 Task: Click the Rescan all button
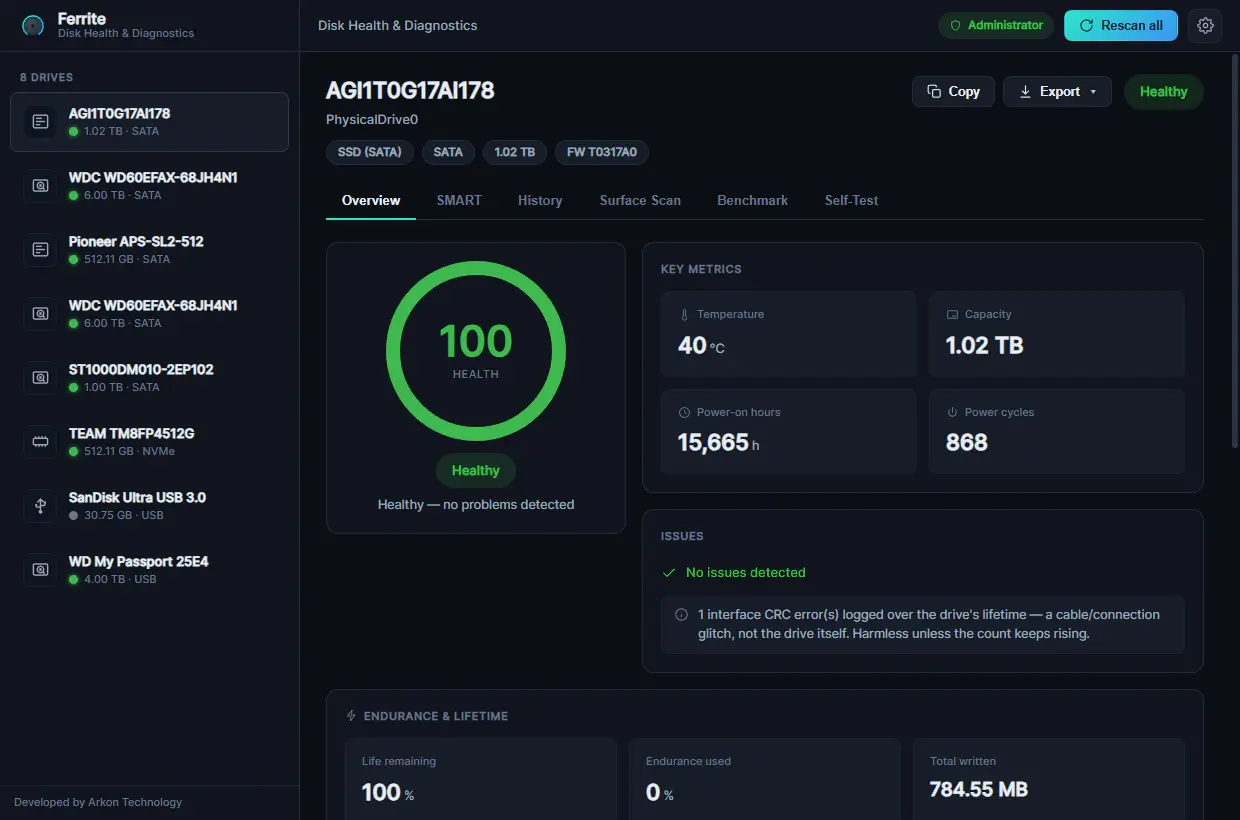1121,26
